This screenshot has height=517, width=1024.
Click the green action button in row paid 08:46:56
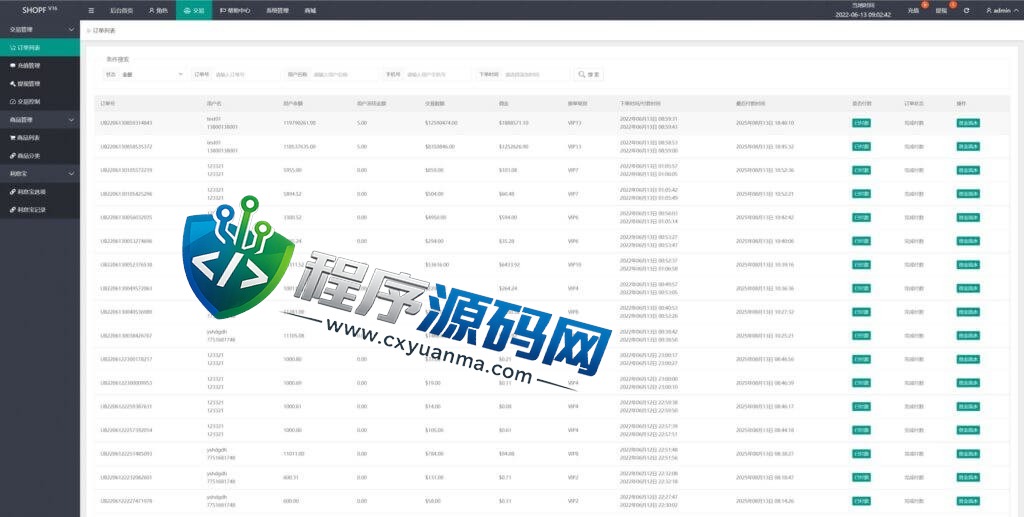click(x=968, y=360)
